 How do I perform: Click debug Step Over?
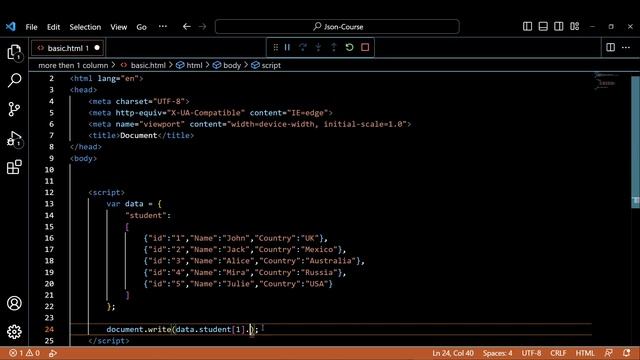(x=302, y=47)
